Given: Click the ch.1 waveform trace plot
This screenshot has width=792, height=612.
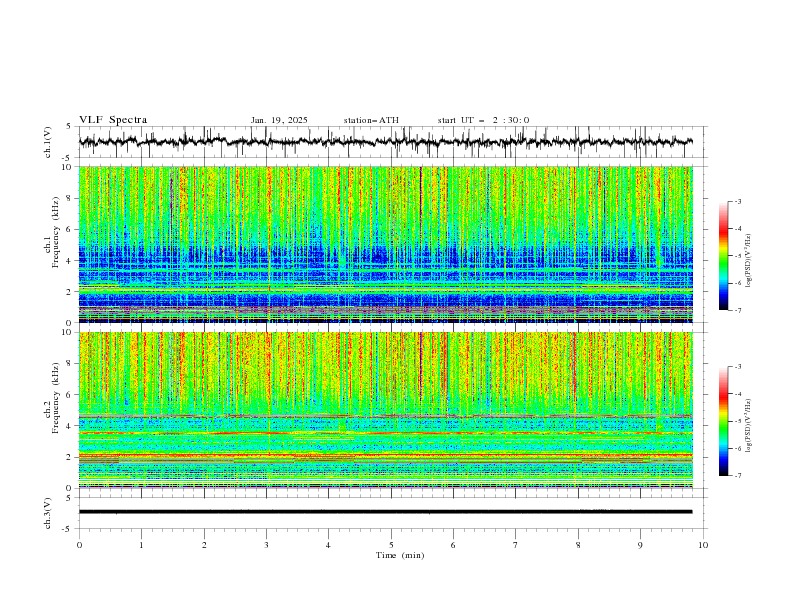Looking at the screenshot, I should tap(385, 142).
